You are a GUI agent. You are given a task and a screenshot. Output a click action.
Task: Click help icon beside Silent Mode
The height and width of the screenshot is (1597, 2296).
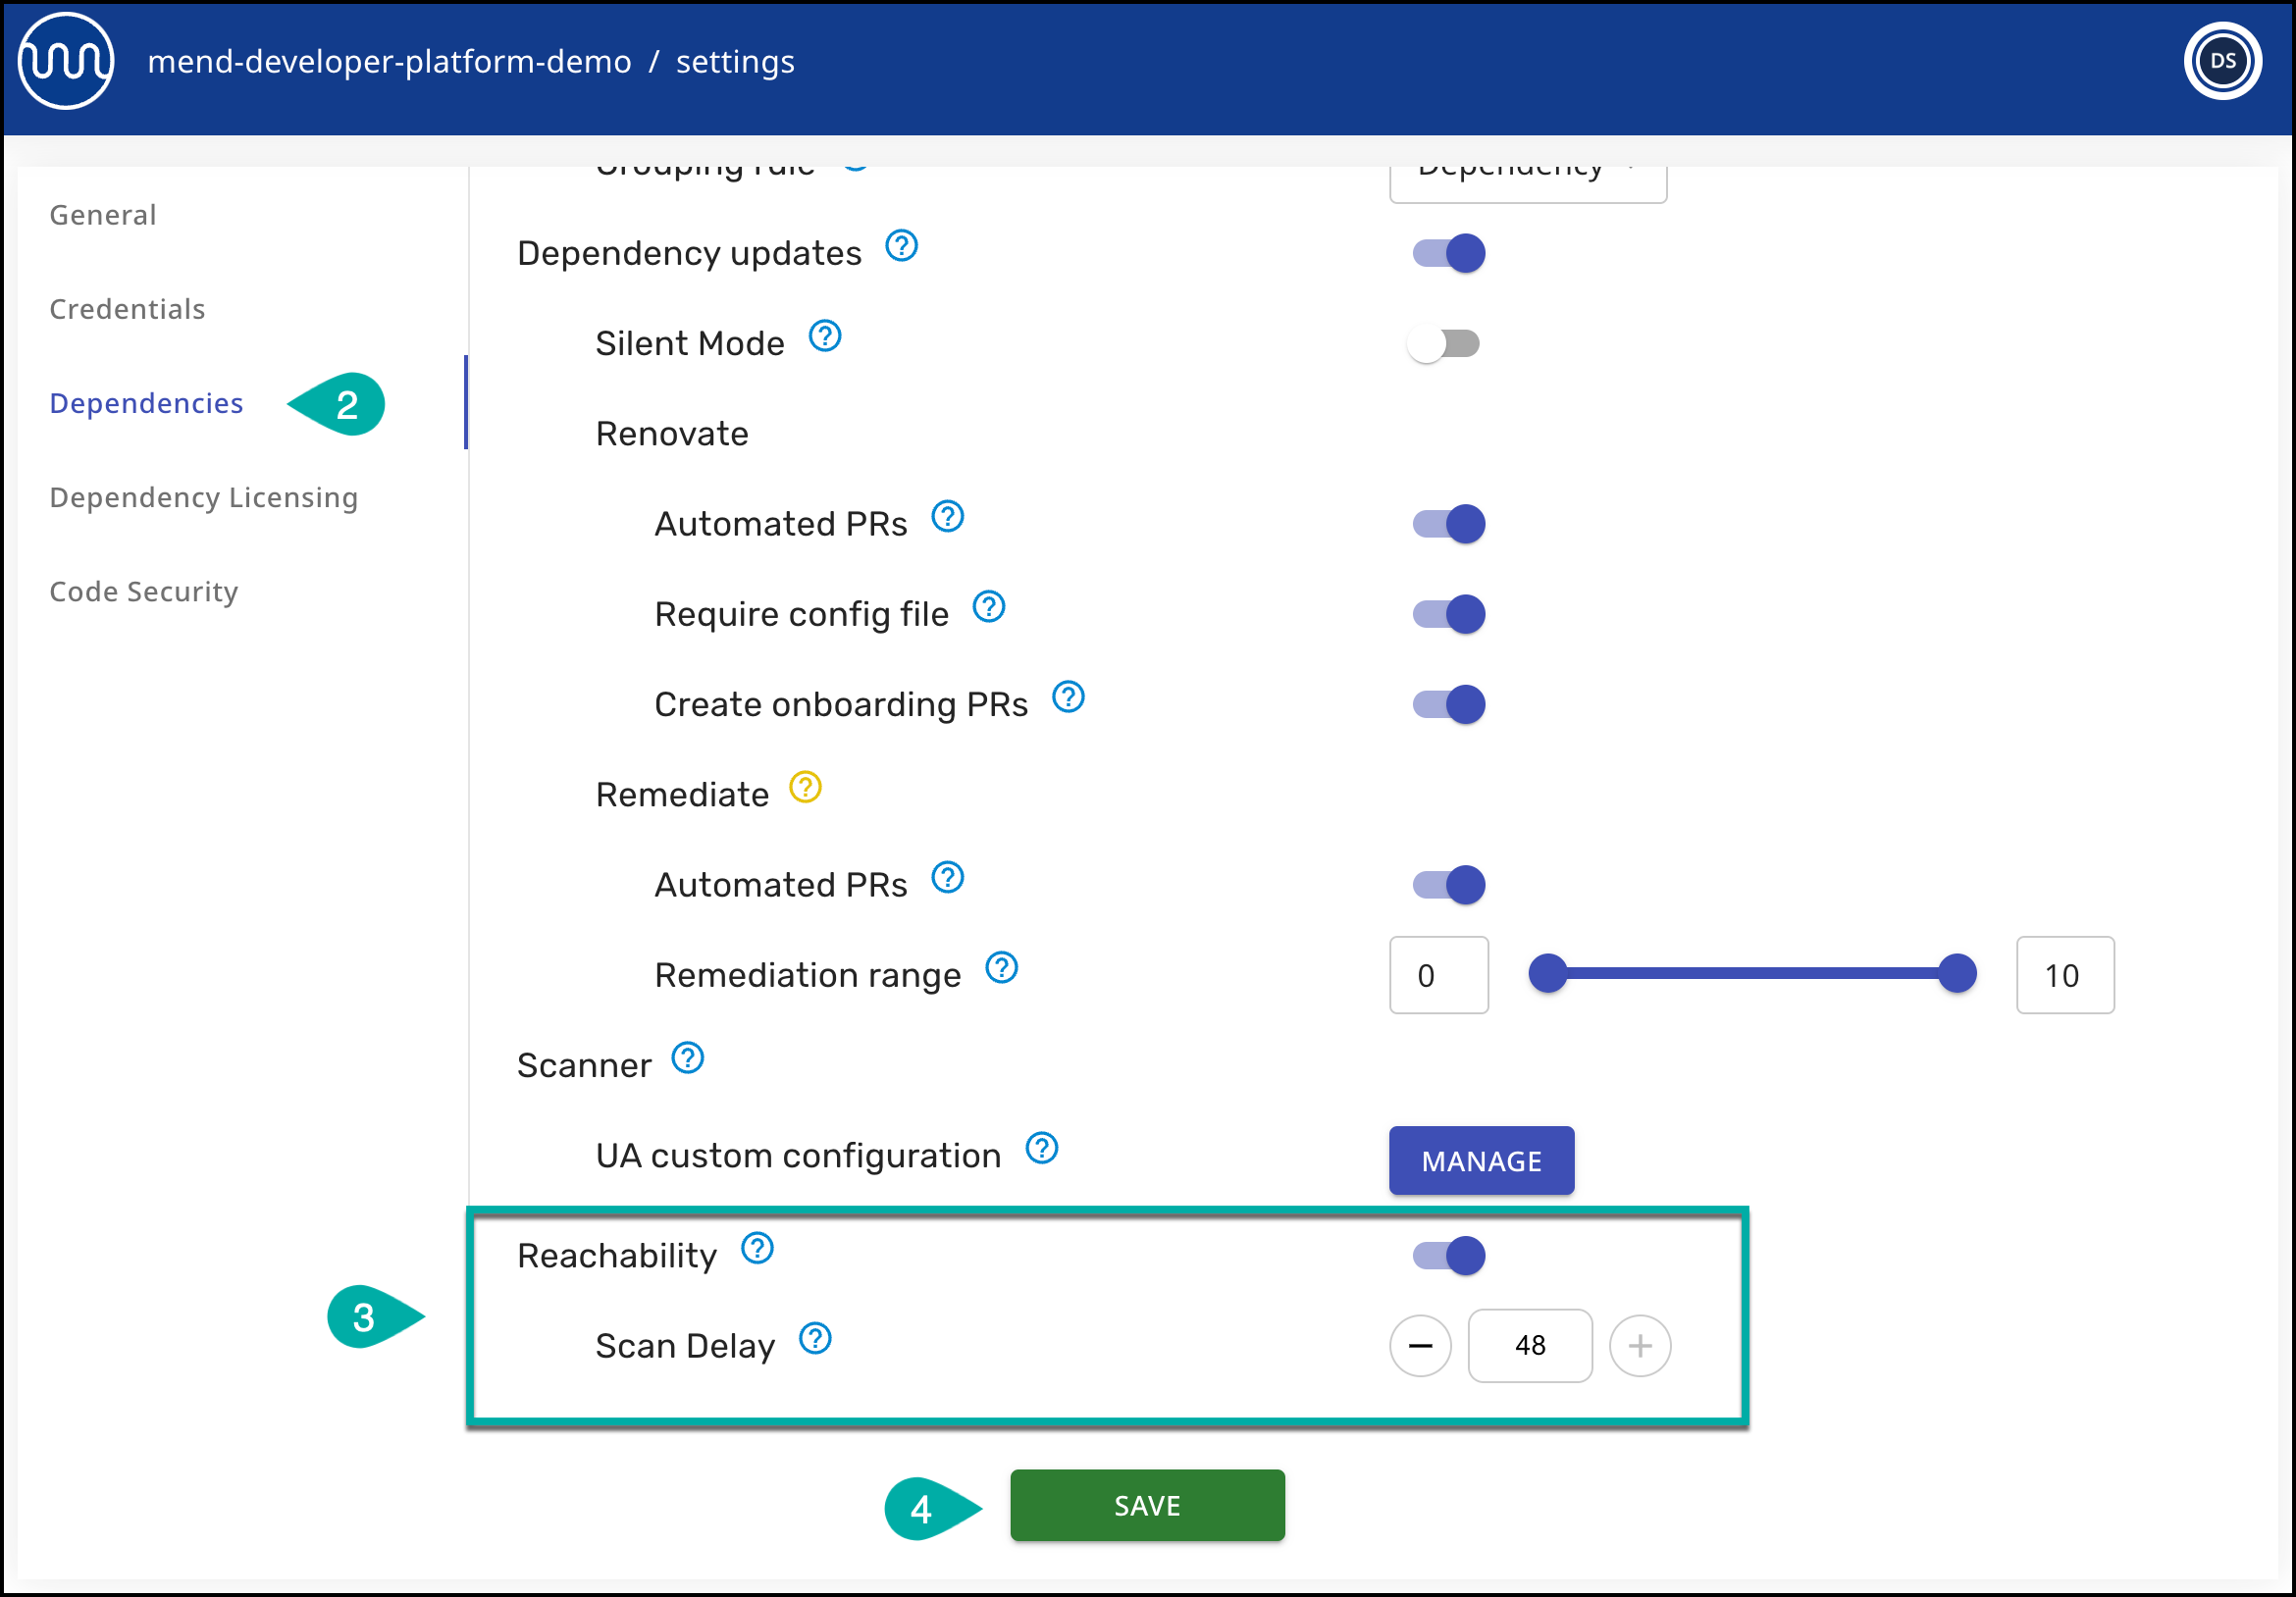(824, 336)
